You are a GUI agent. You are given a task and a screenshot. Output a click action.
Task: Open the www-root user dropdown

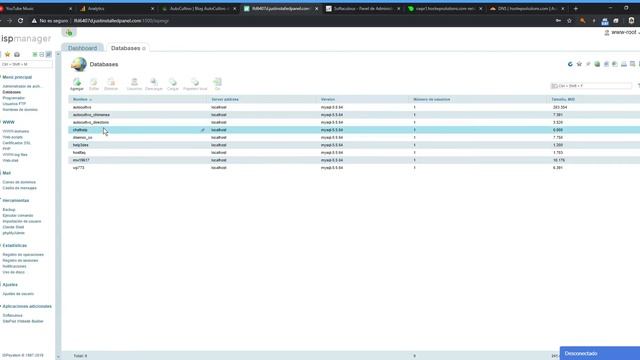(621, 32)
